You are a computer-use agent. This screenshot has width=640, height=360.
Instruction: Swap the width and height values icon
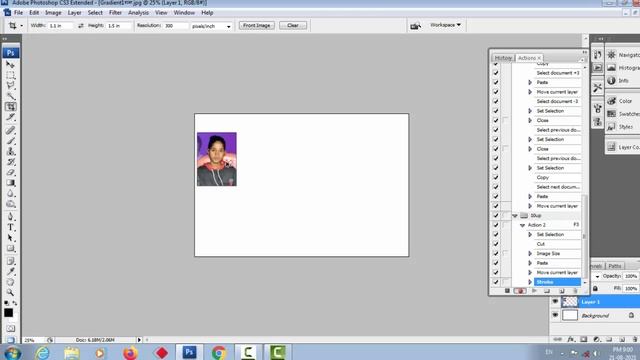pyautogui.click(x=81, y=25)
